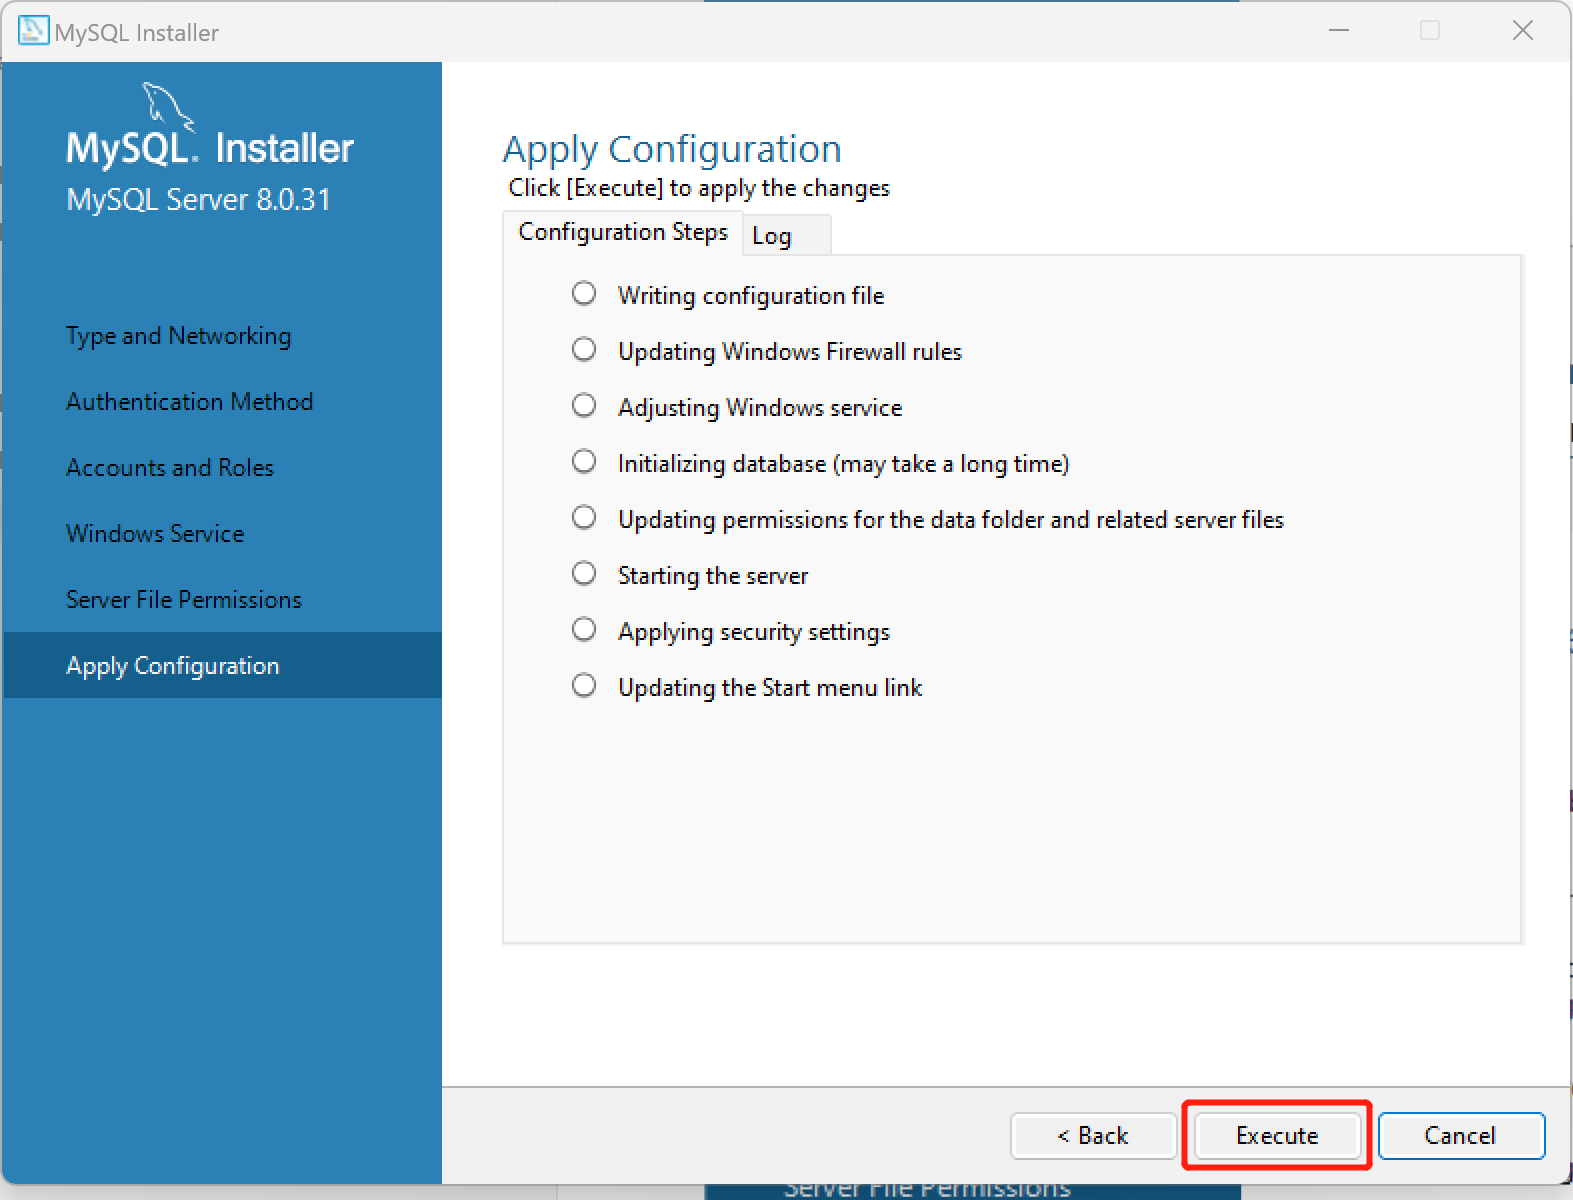The width and height of the screenshot is (1573, 1200).
Task: Open Windows Service step in sidebar
Action: click(x=155, y=534)
